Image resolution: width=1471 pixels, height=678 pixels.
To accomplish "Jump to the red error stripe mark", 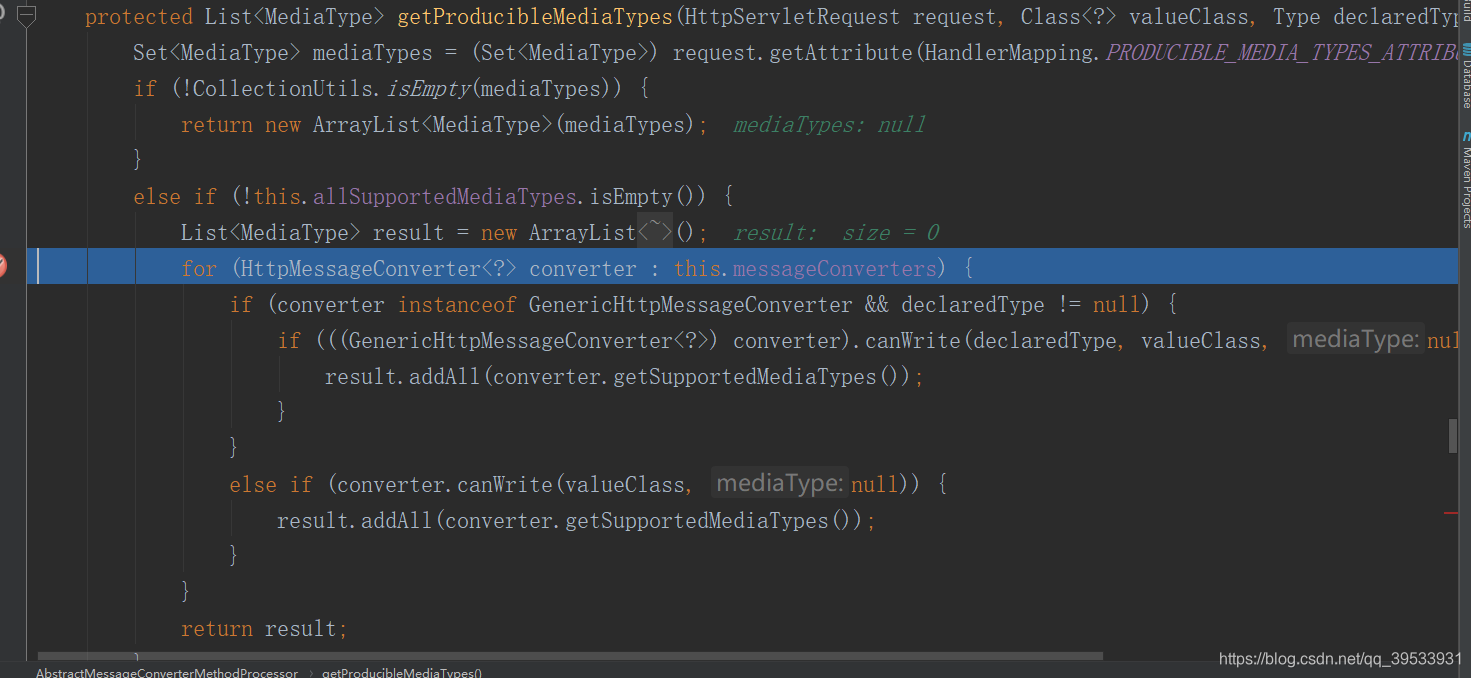I will pos(1450,513).
